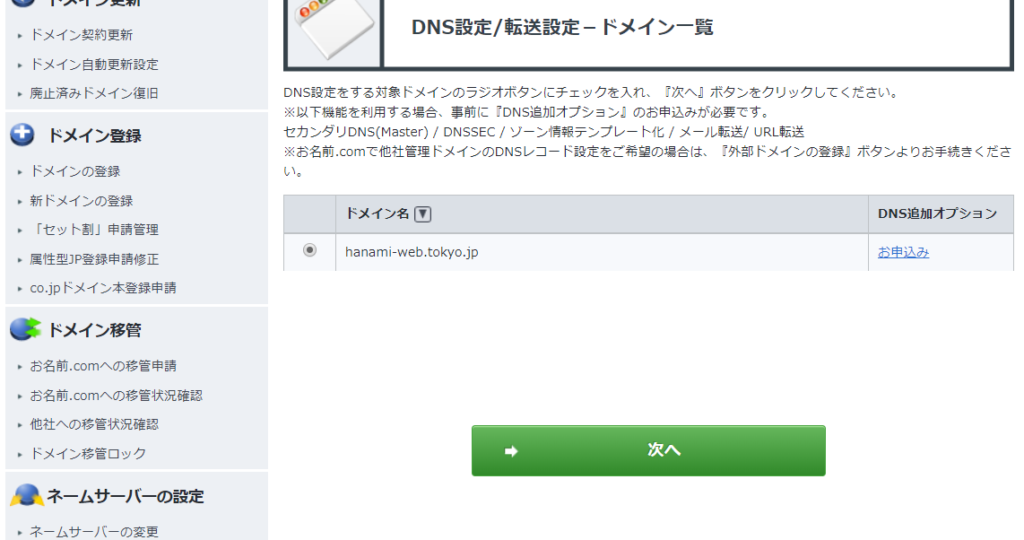Open 新ドメインの登録 link
1024x540 pixels.
81,201
